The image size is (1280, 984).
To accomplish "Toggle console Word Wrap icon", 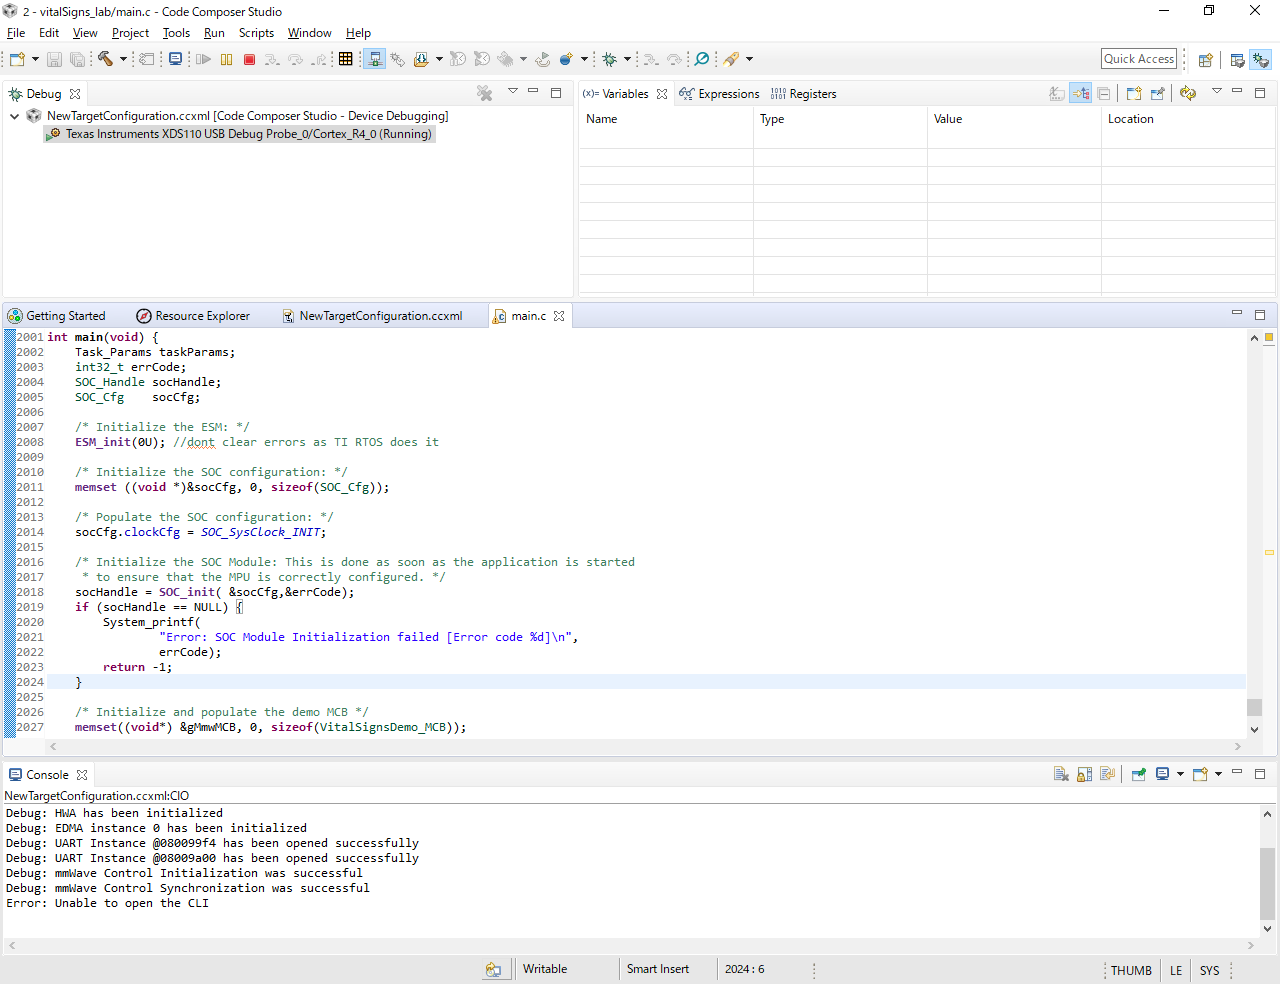I will coord(1107,774).
